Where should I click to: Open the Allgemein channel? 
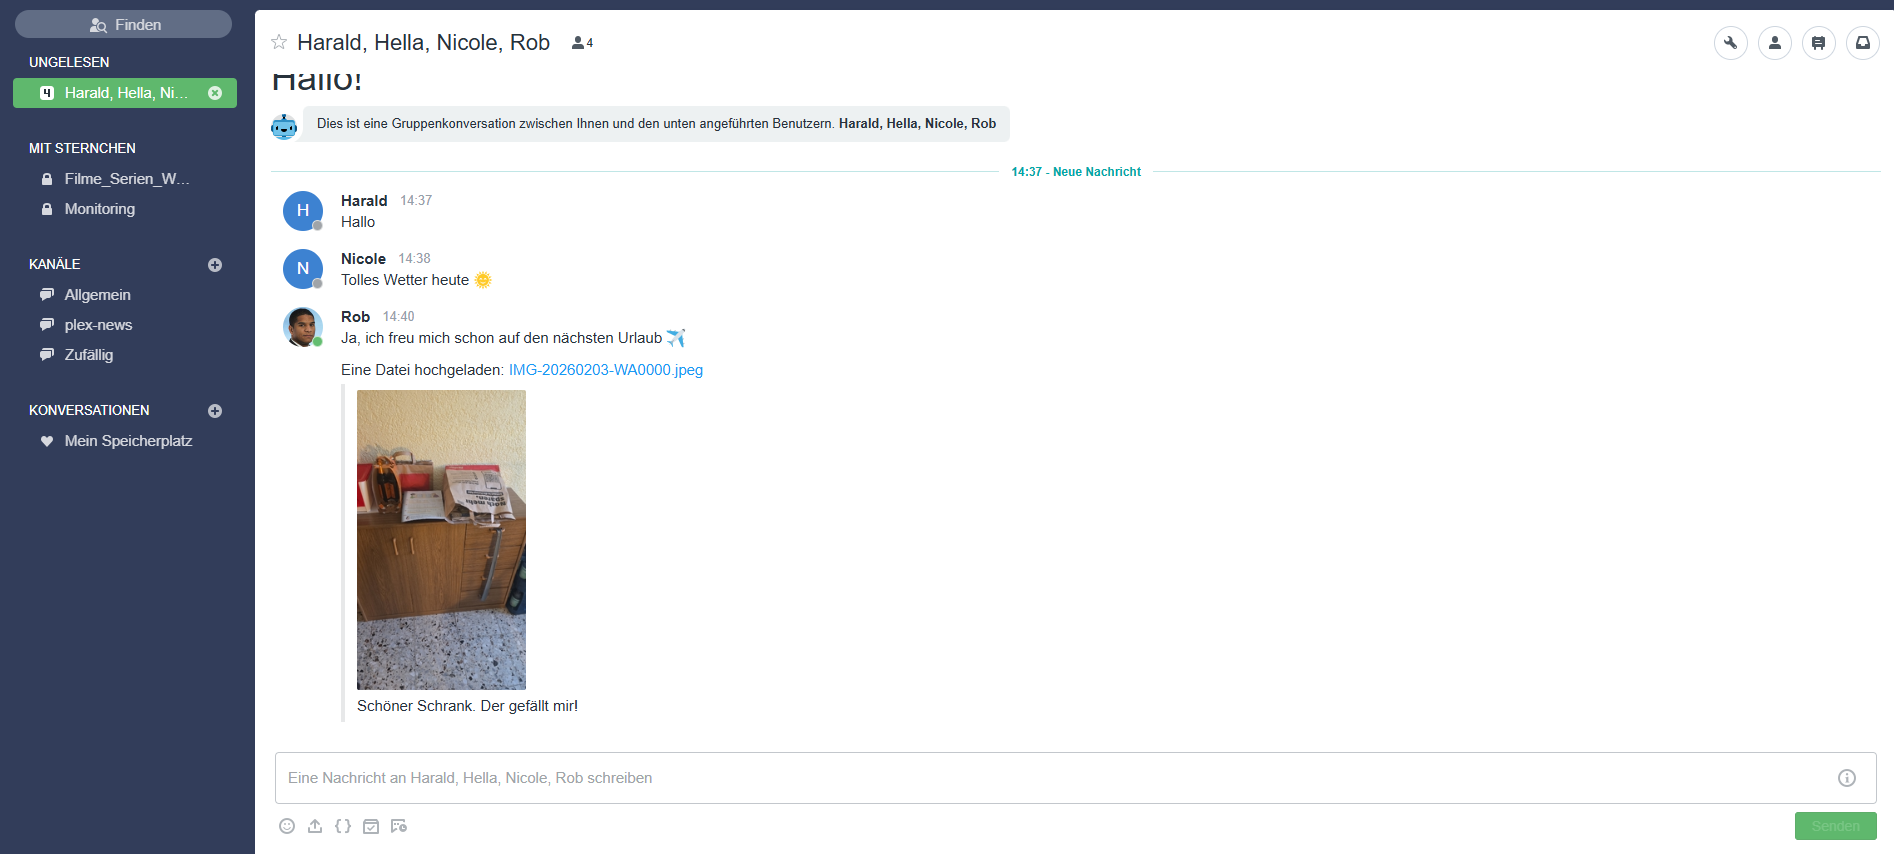pyautogui.click(x=97, y=295)
